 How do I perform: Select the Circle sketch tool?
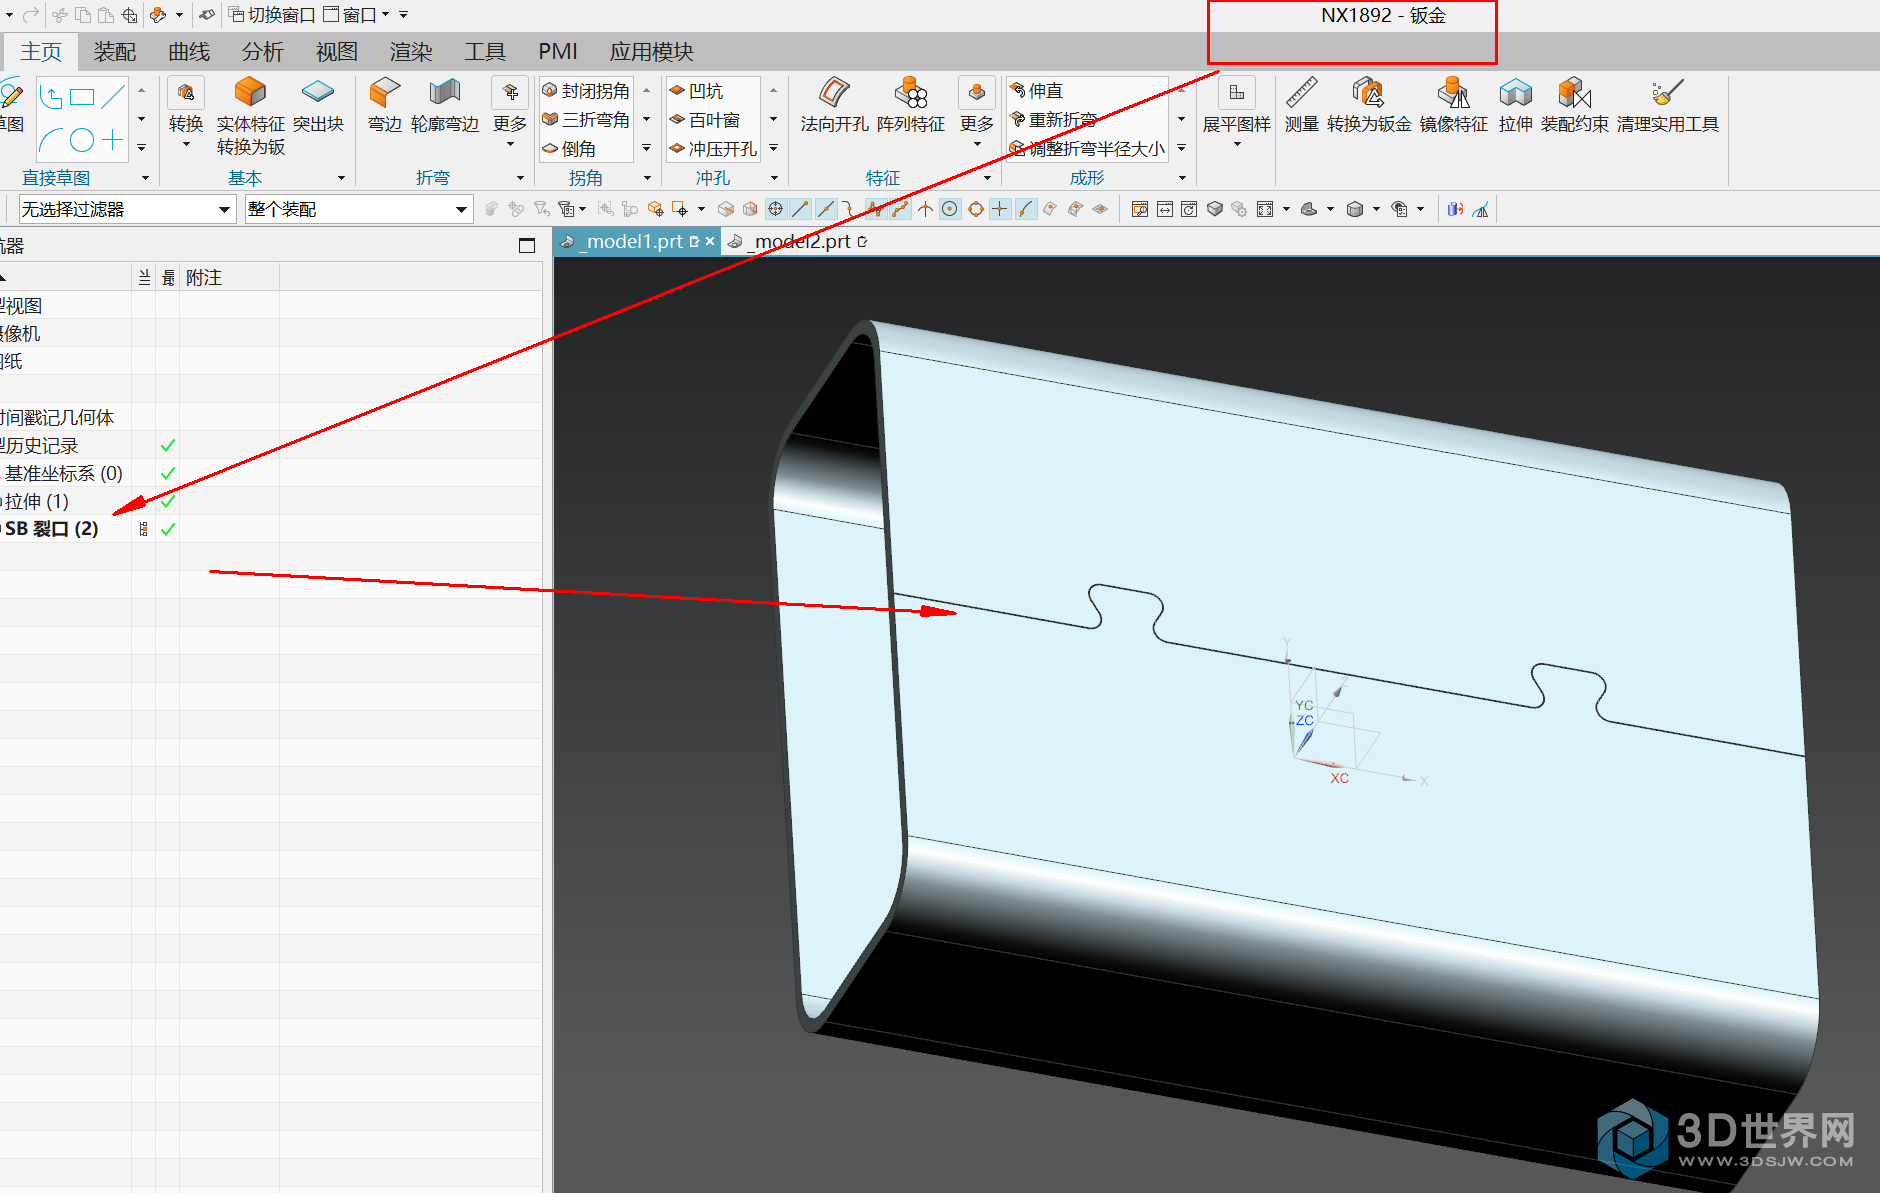coord(83,140)
